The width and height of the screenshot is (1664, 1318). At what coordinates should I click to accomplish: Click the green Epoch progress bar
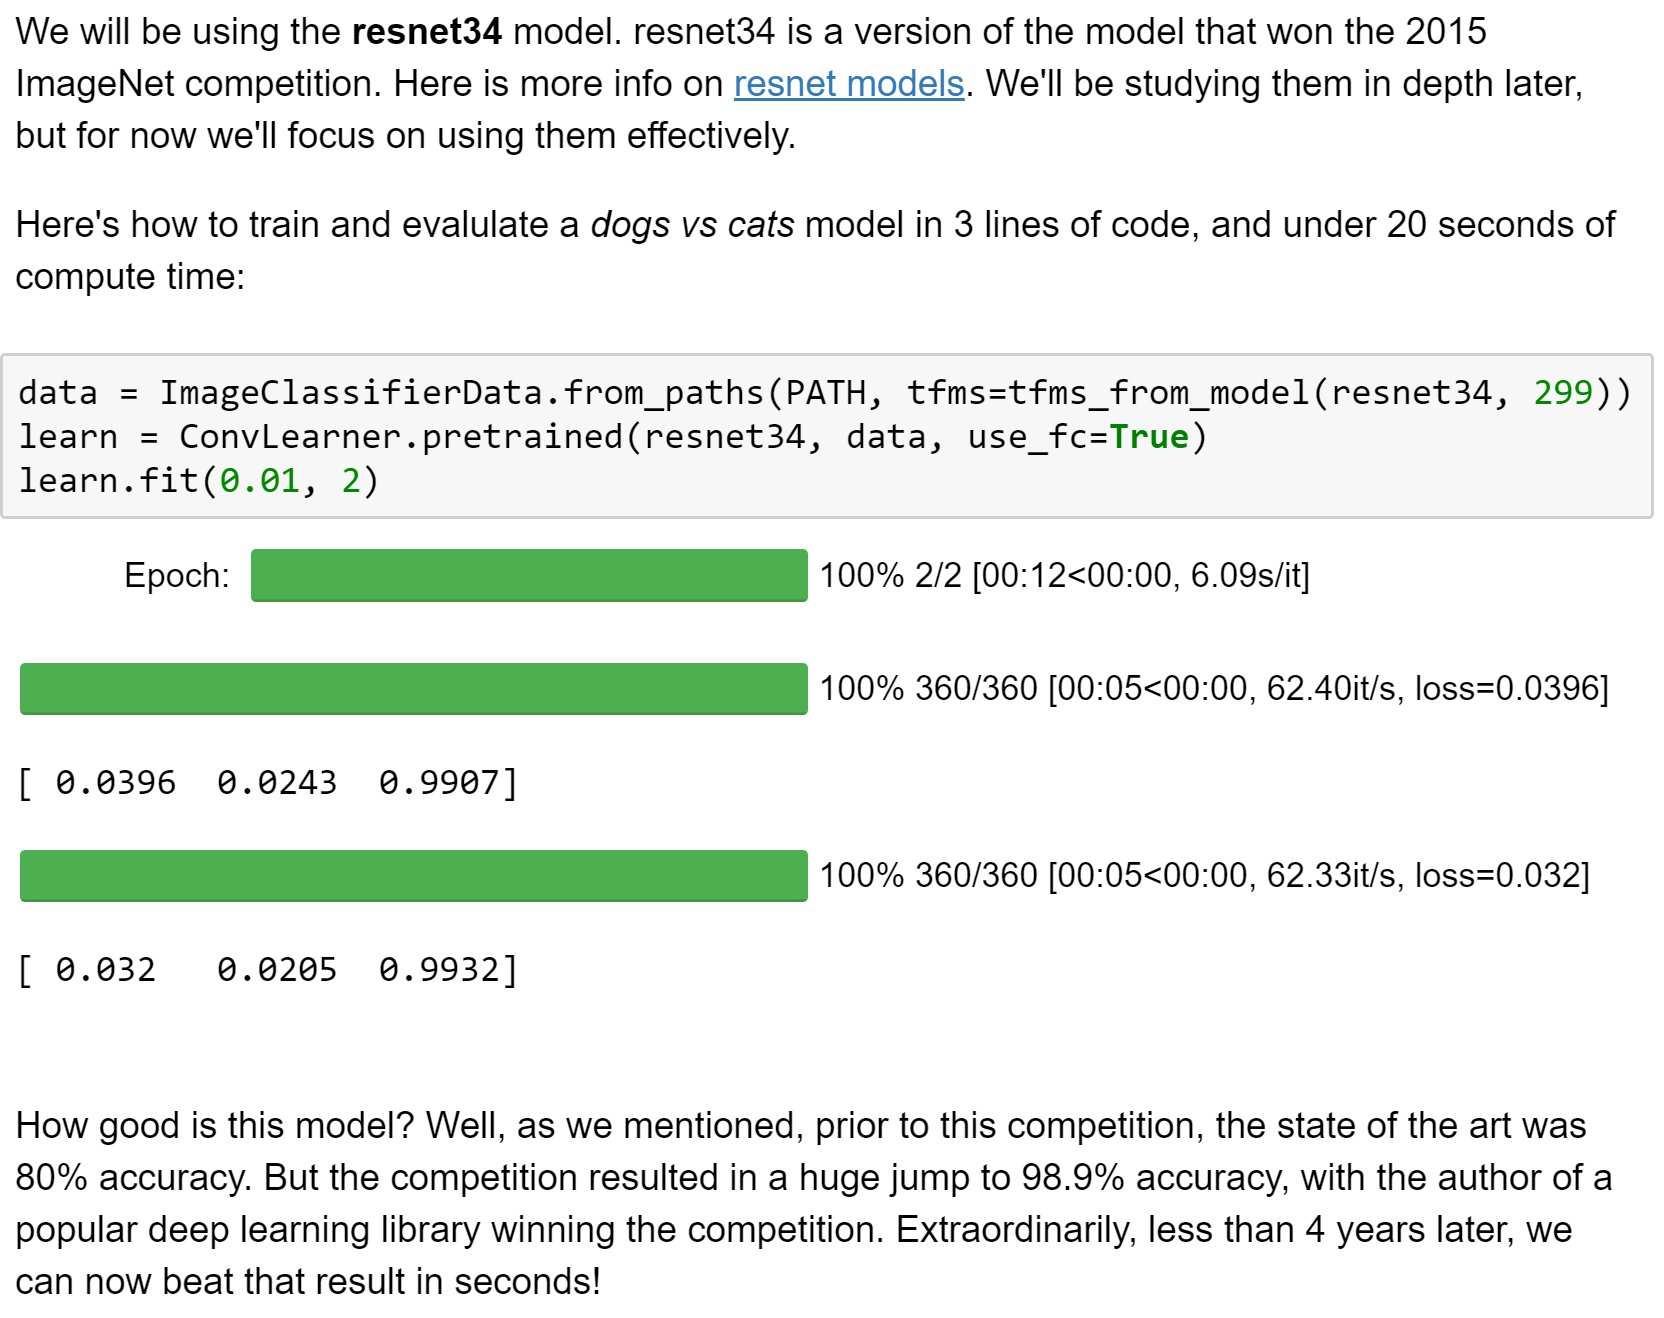coord(528,575)
